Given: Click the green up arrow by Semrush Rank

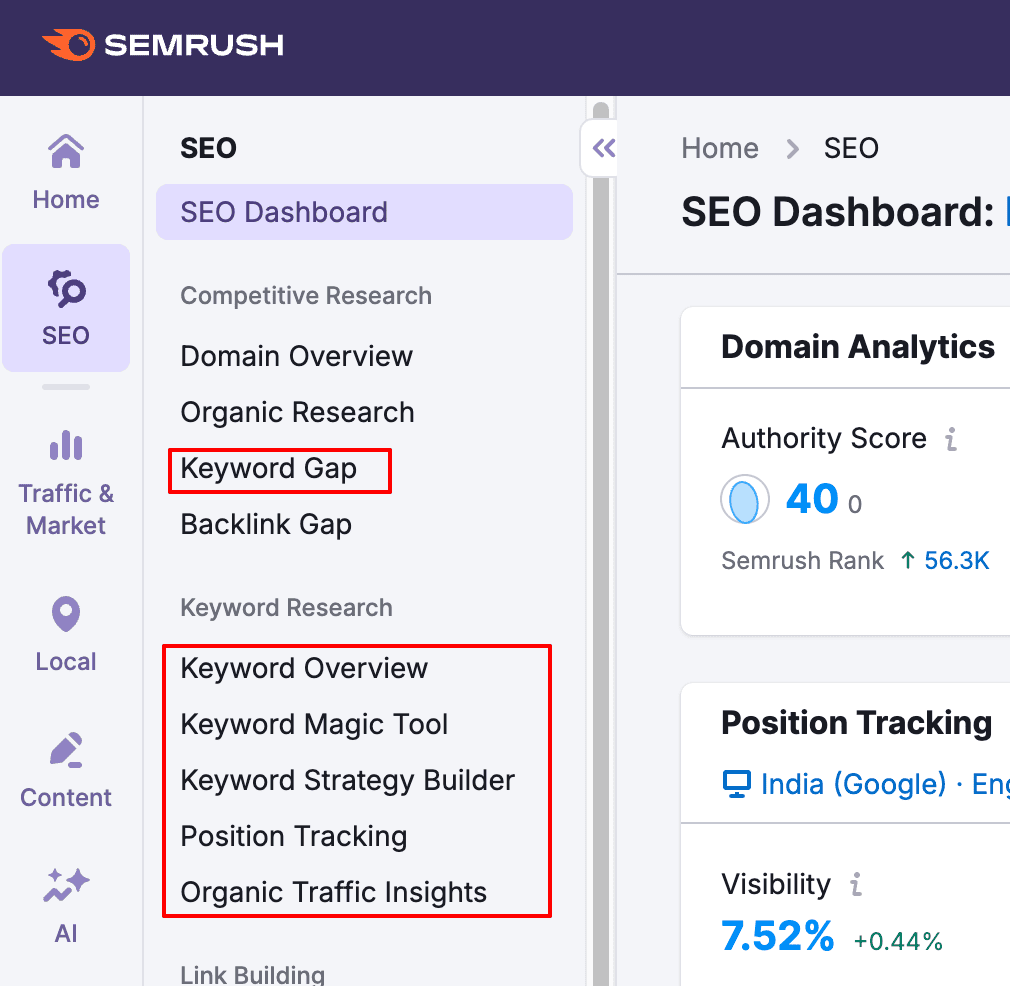Looking at the screenshot, I should tap(908, 560).
